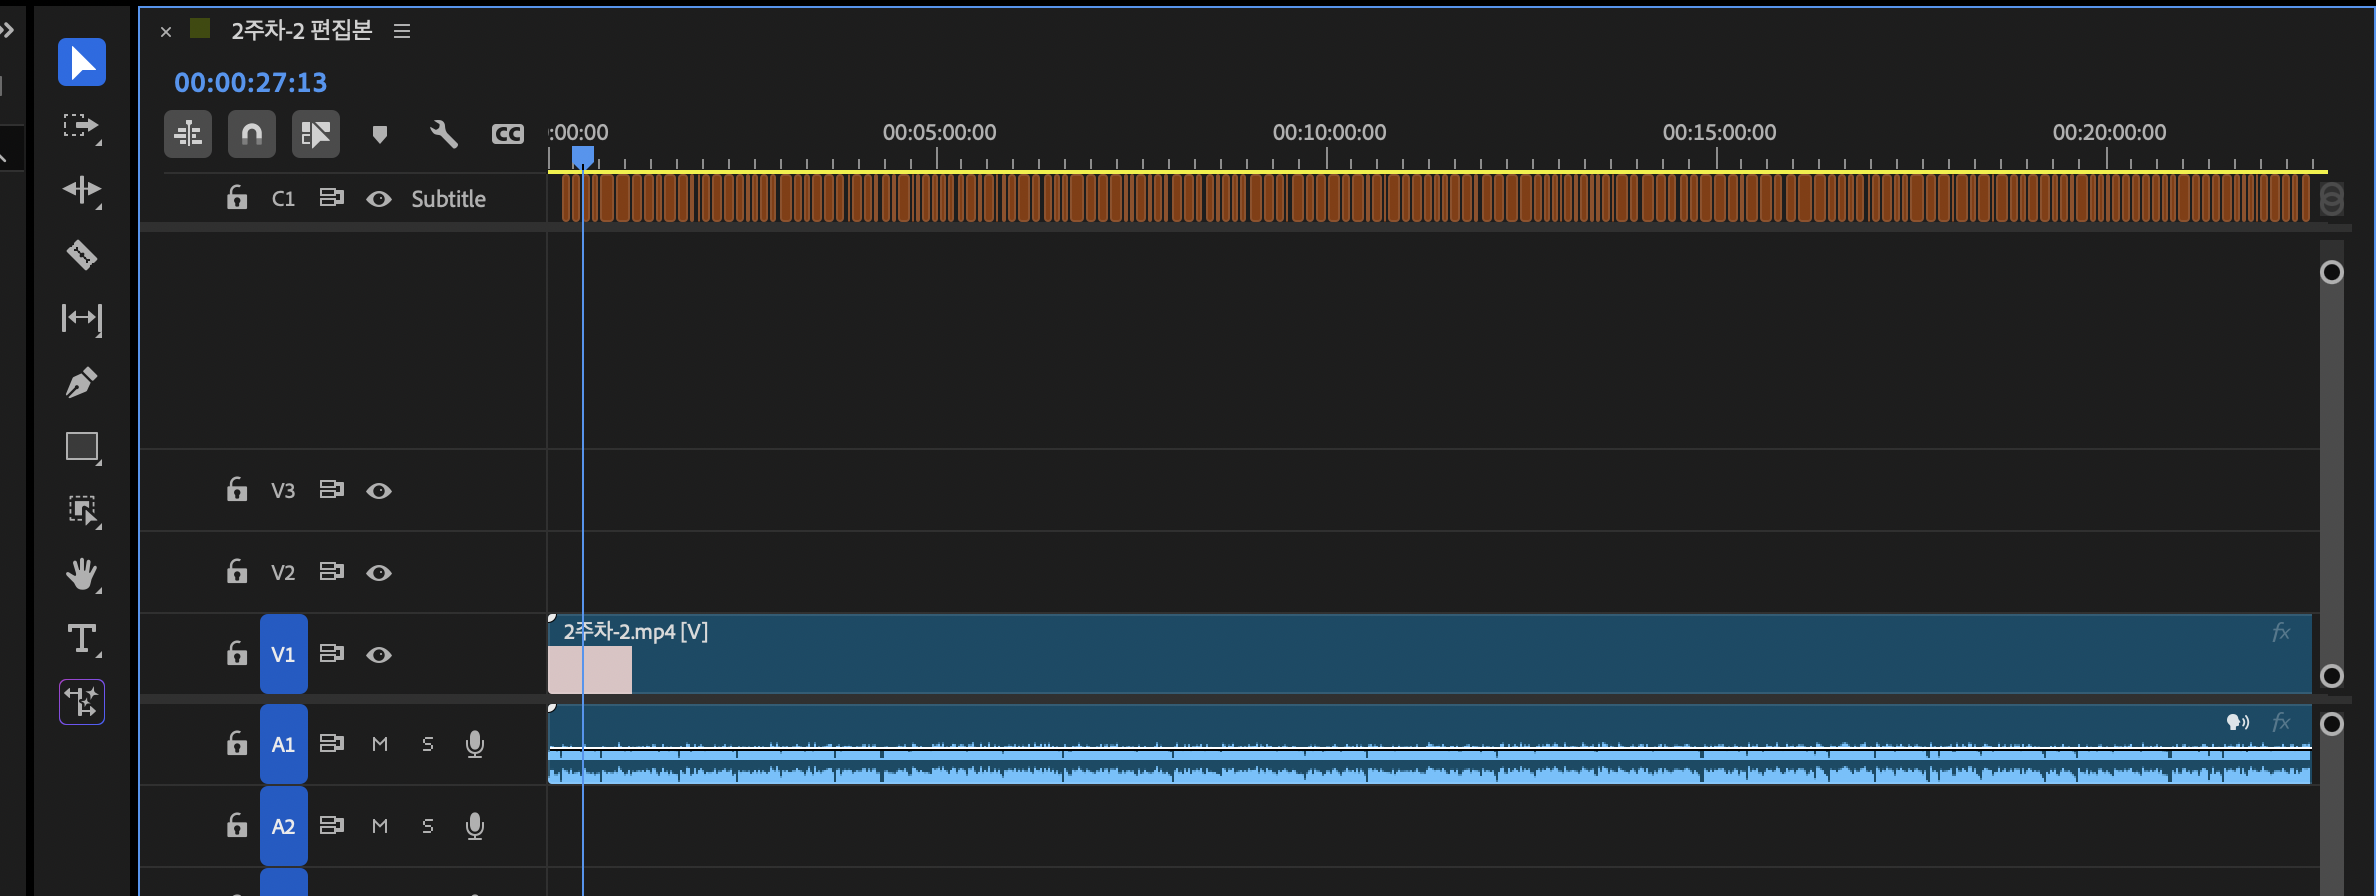Mute the A1 audio track
This screenshot has width=2376, height=896.
380,744
